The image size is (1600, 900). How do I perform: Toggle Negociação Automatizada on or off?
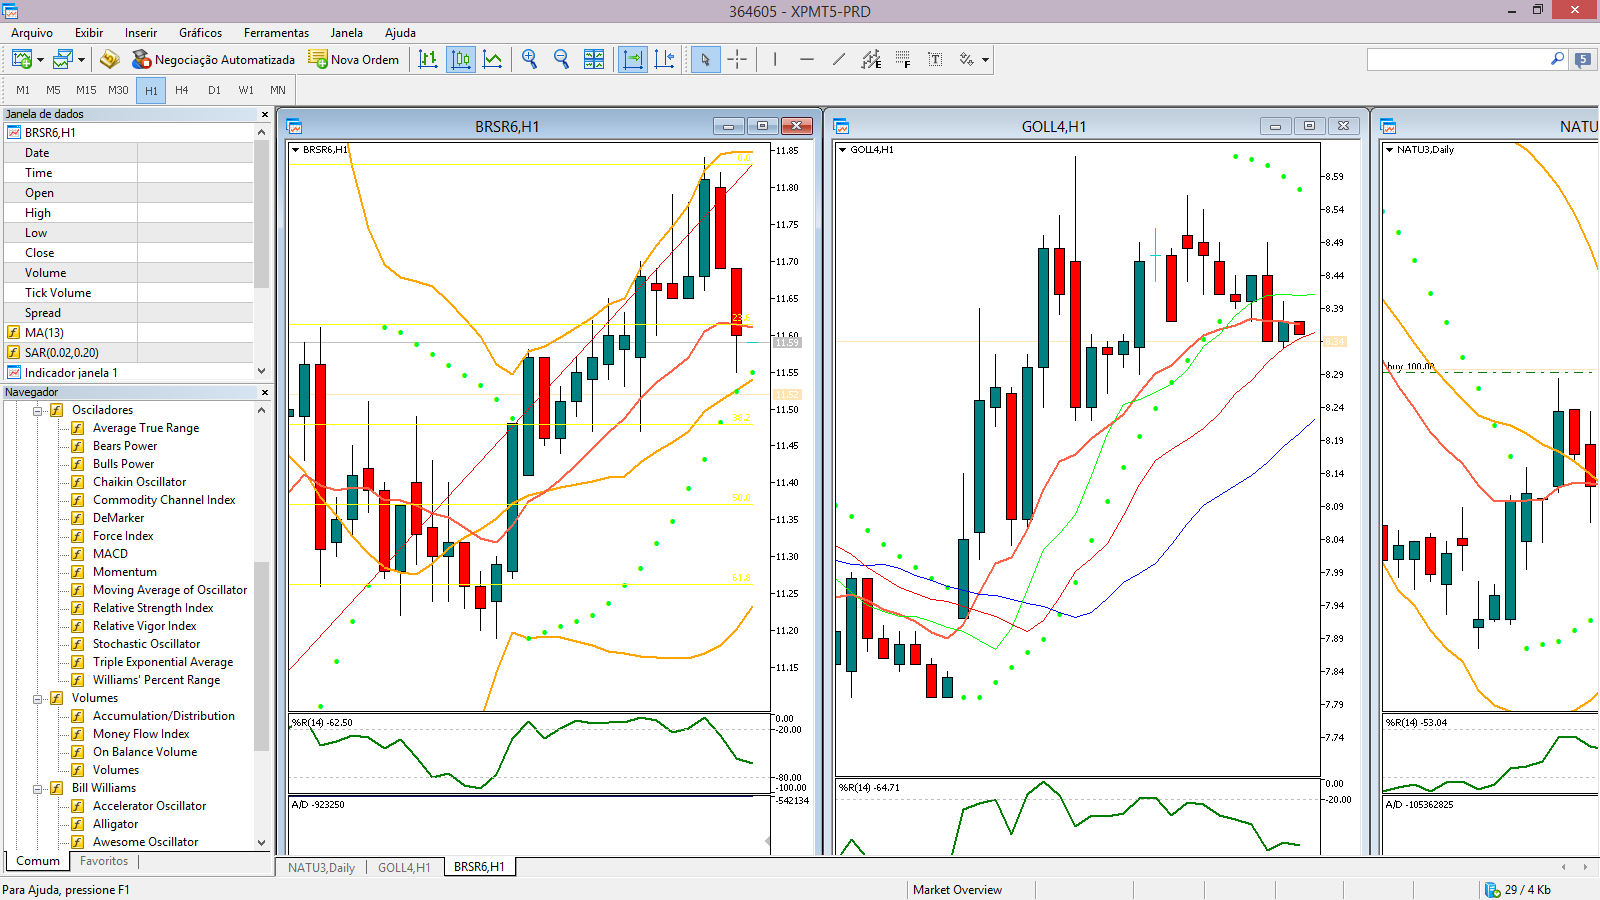(x=215, y=59)
